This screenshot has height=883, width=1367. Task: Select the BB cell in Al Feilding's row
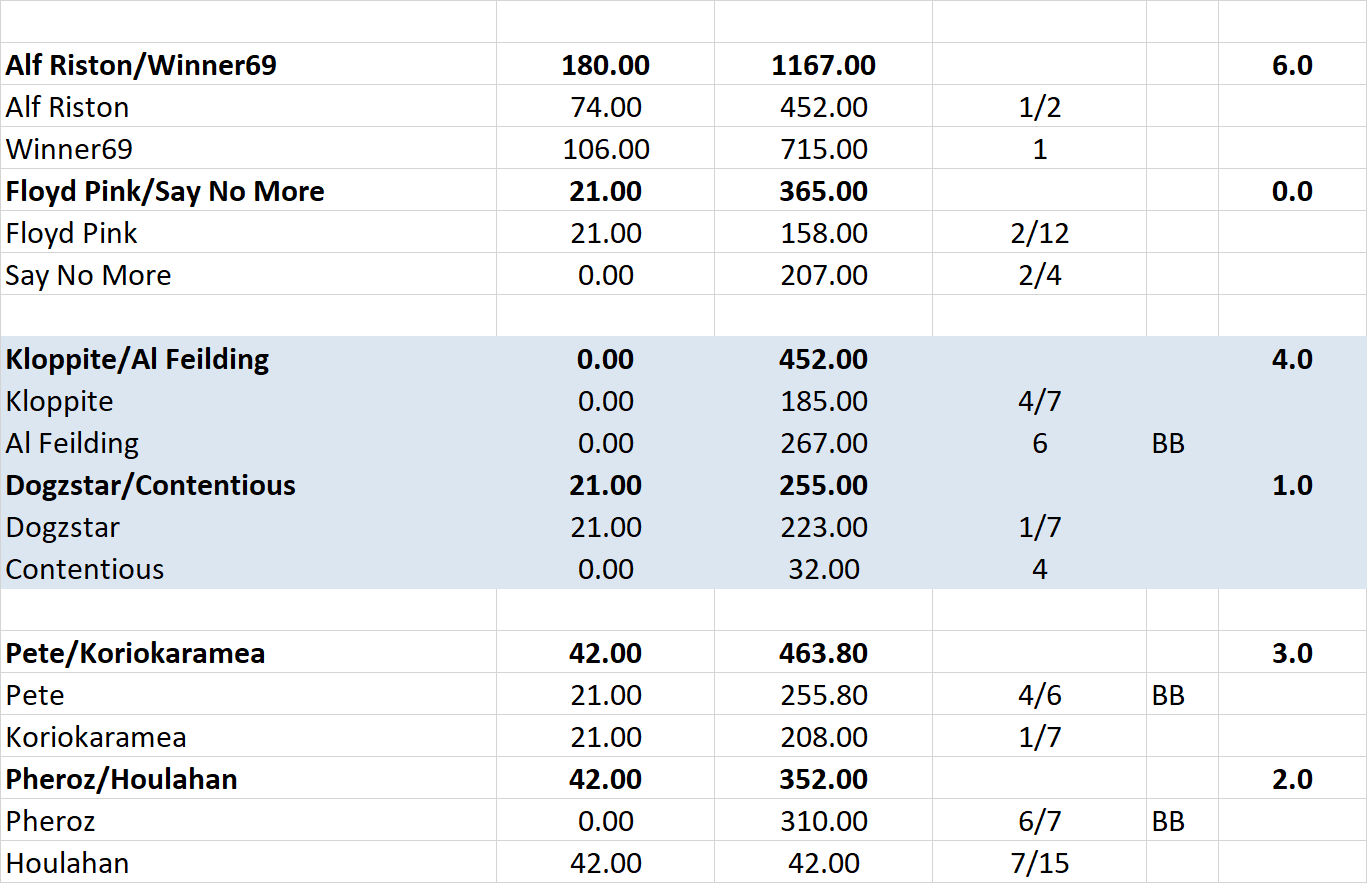coord(1168,444)
